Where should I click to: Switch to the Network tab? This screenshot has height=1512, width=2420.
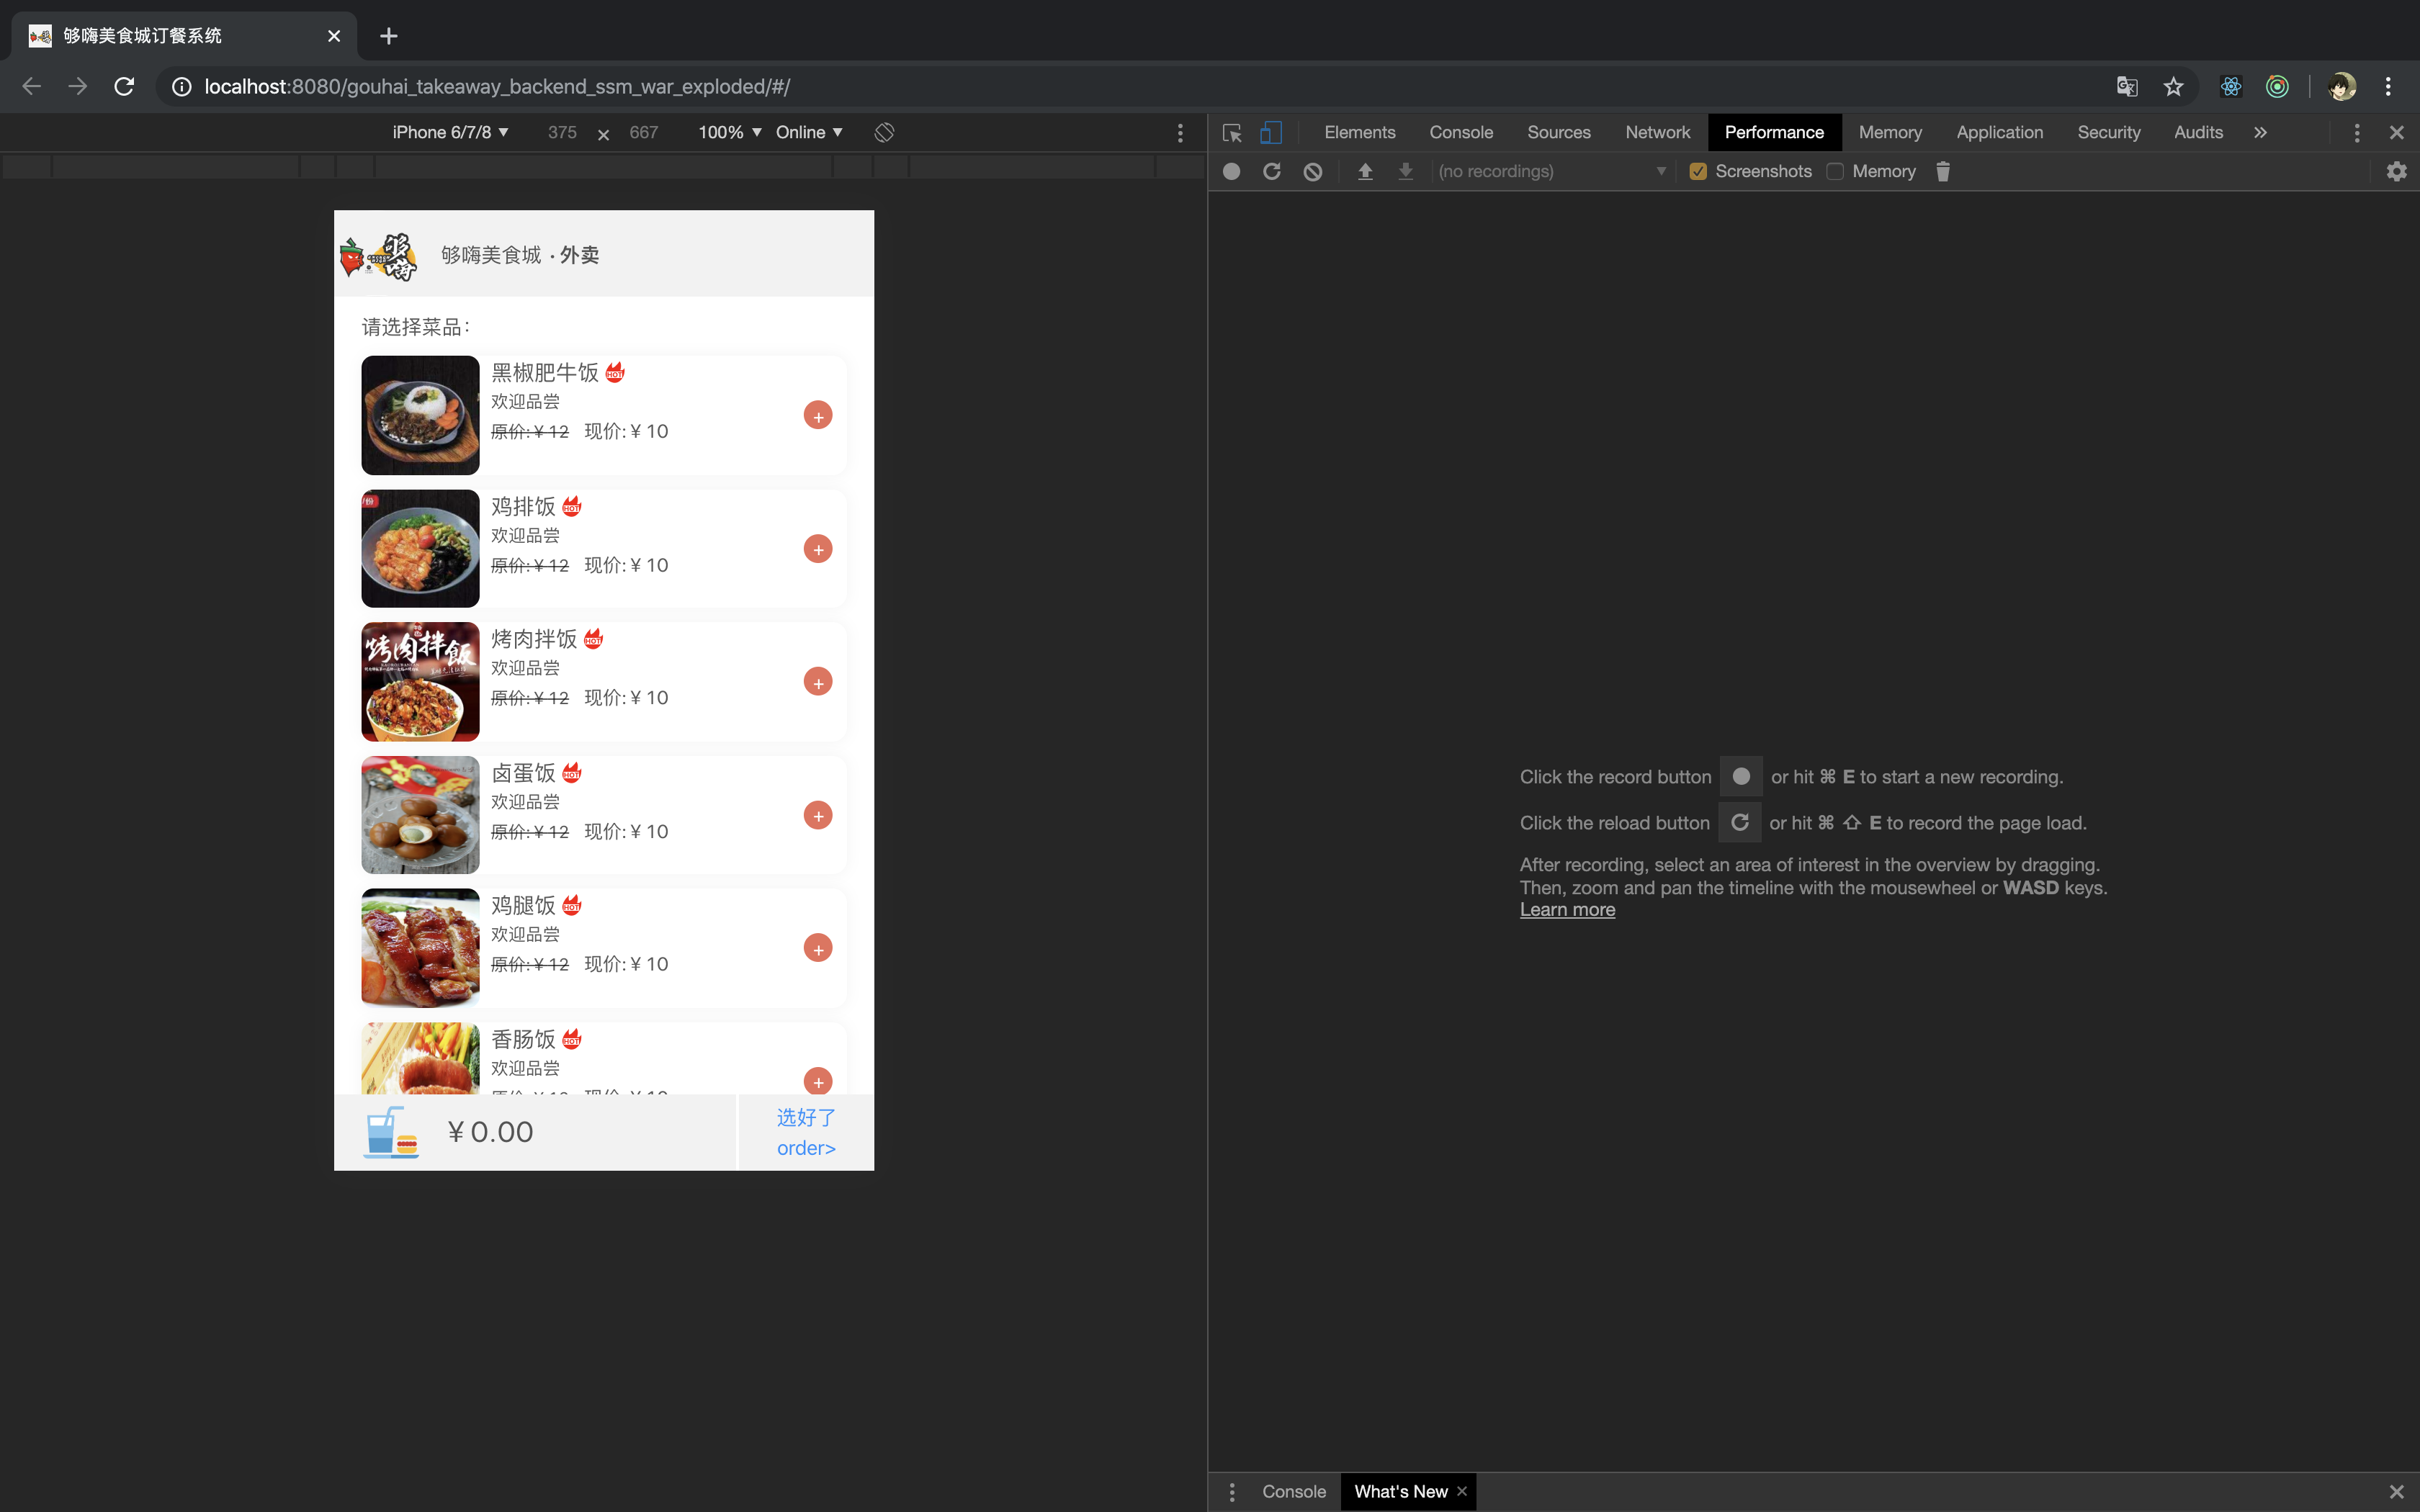coord(1657,133)
